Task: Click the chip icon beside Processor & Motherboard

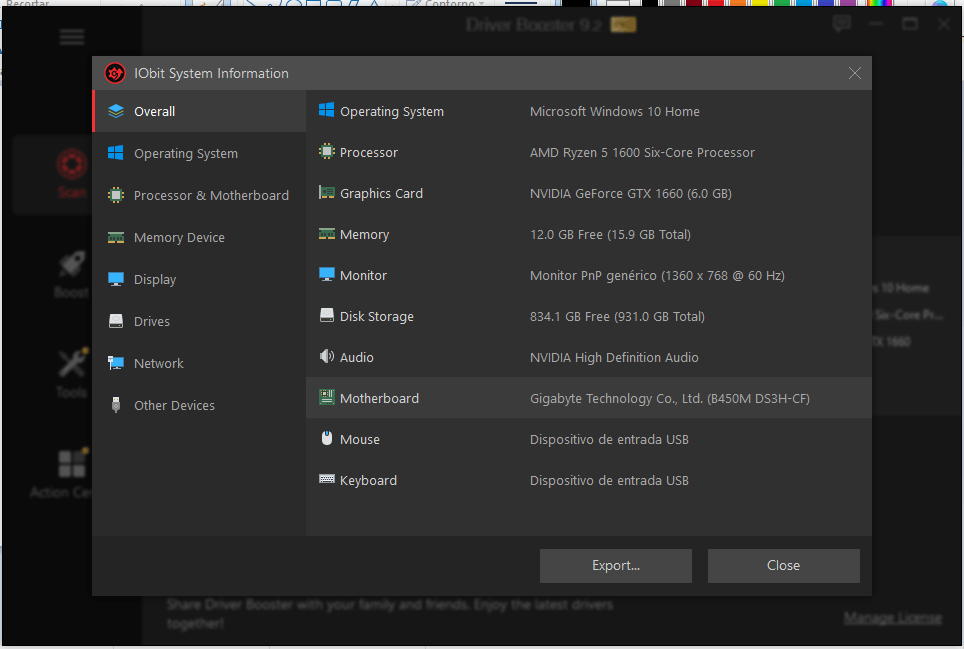Action: click(116, 195)
